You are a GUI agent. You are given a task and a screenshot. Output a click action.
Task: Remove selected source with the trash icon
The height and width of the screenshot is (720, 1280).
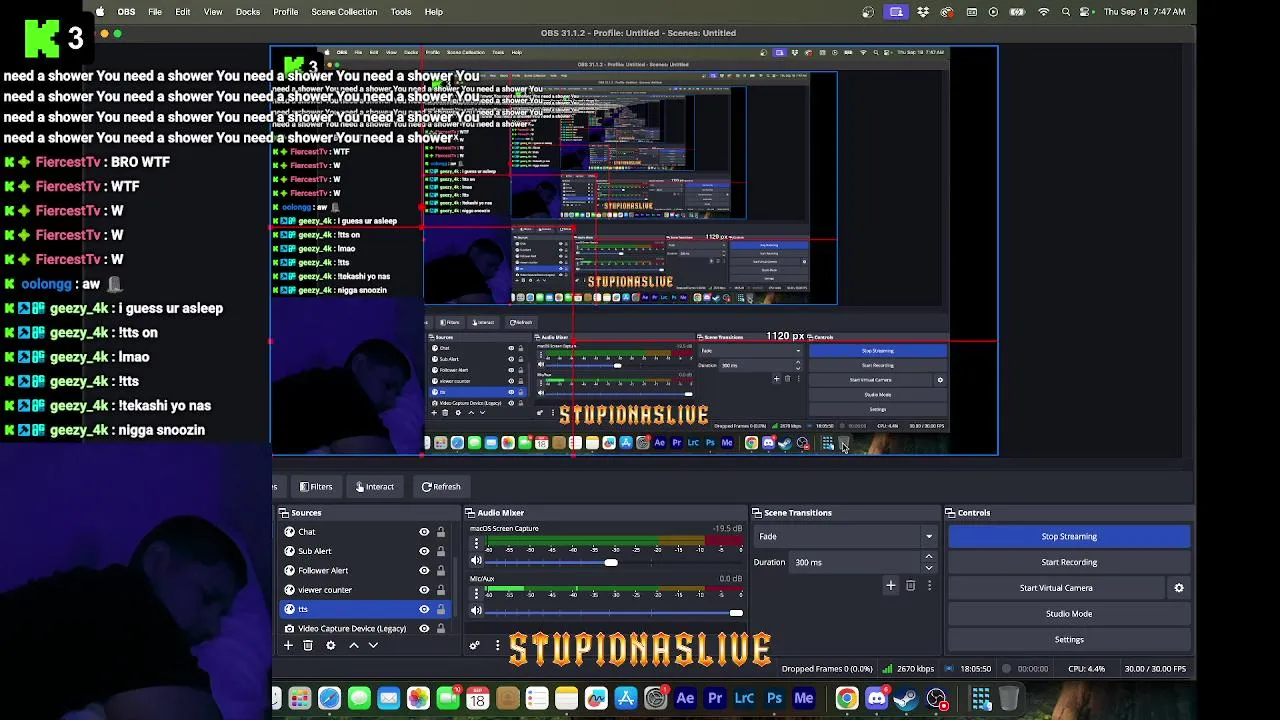point(308,646)
